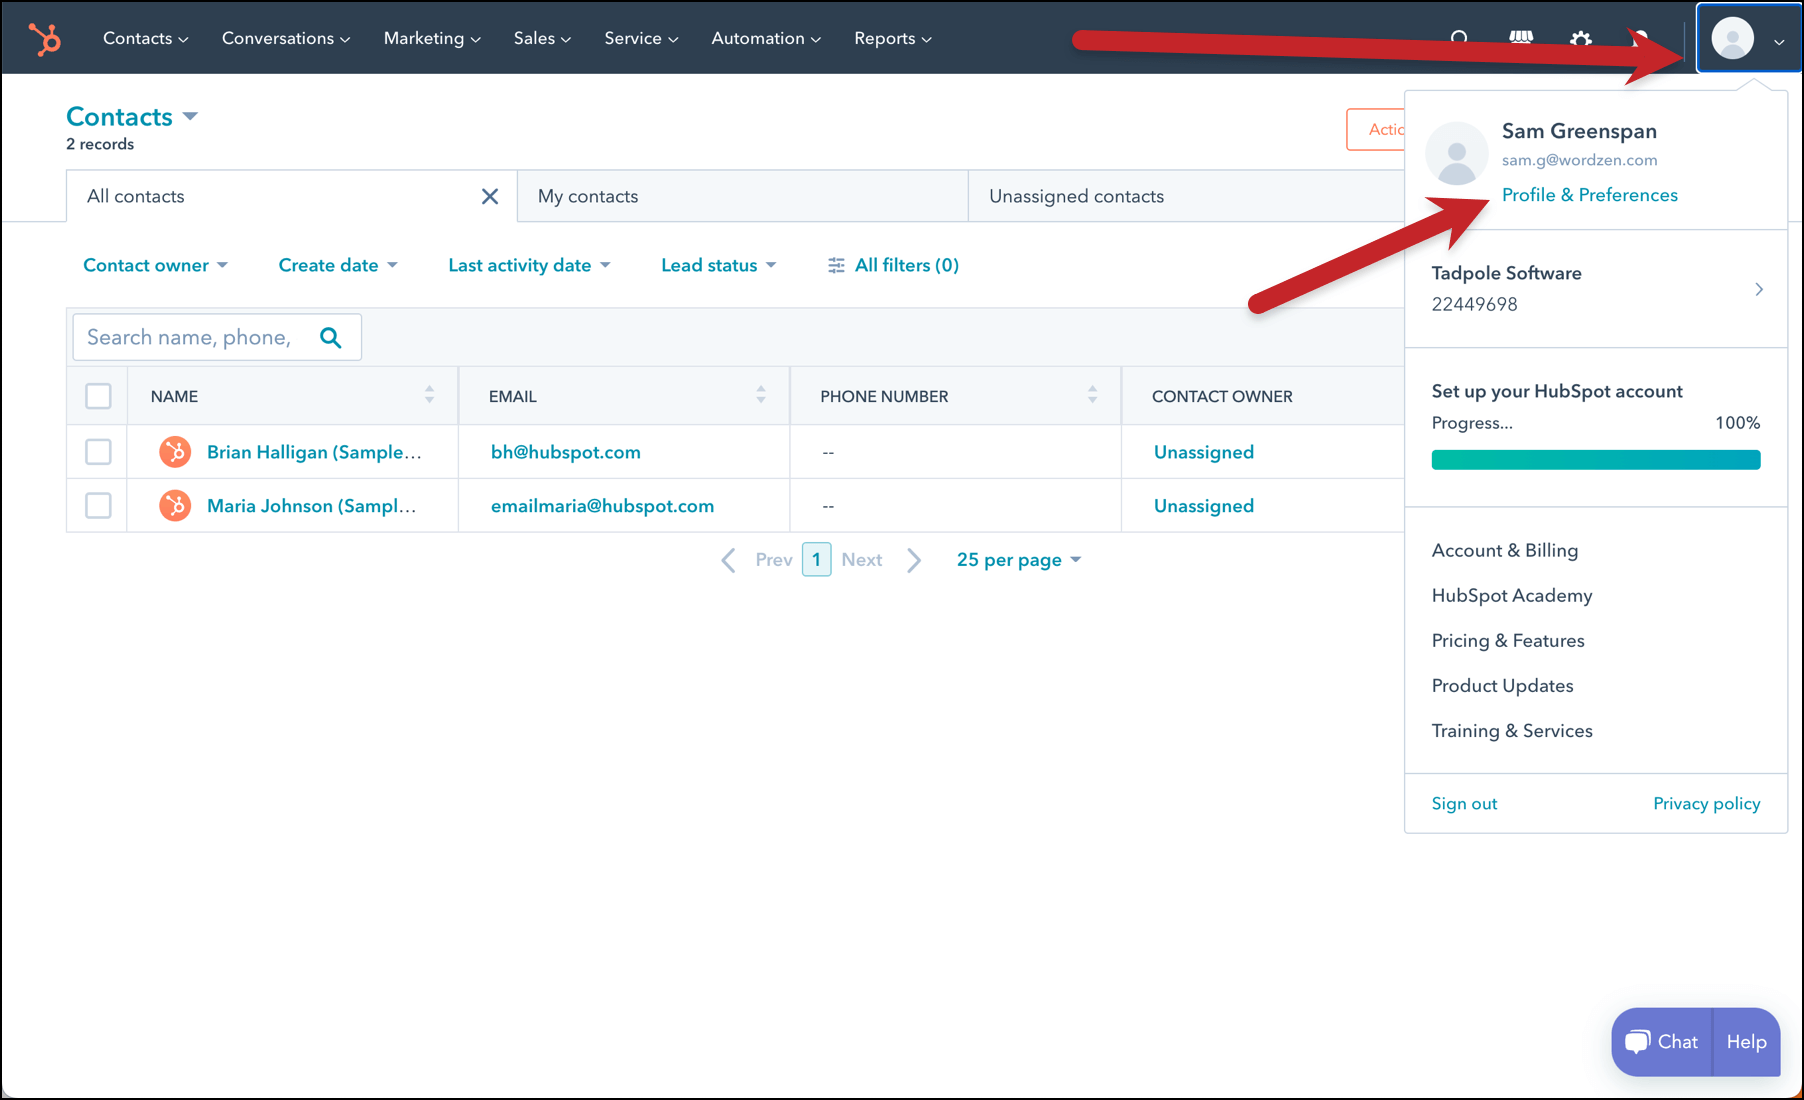Expand the Tadpole Software account chevron
1804x1100 pixels.
[x=1759, y=289]
